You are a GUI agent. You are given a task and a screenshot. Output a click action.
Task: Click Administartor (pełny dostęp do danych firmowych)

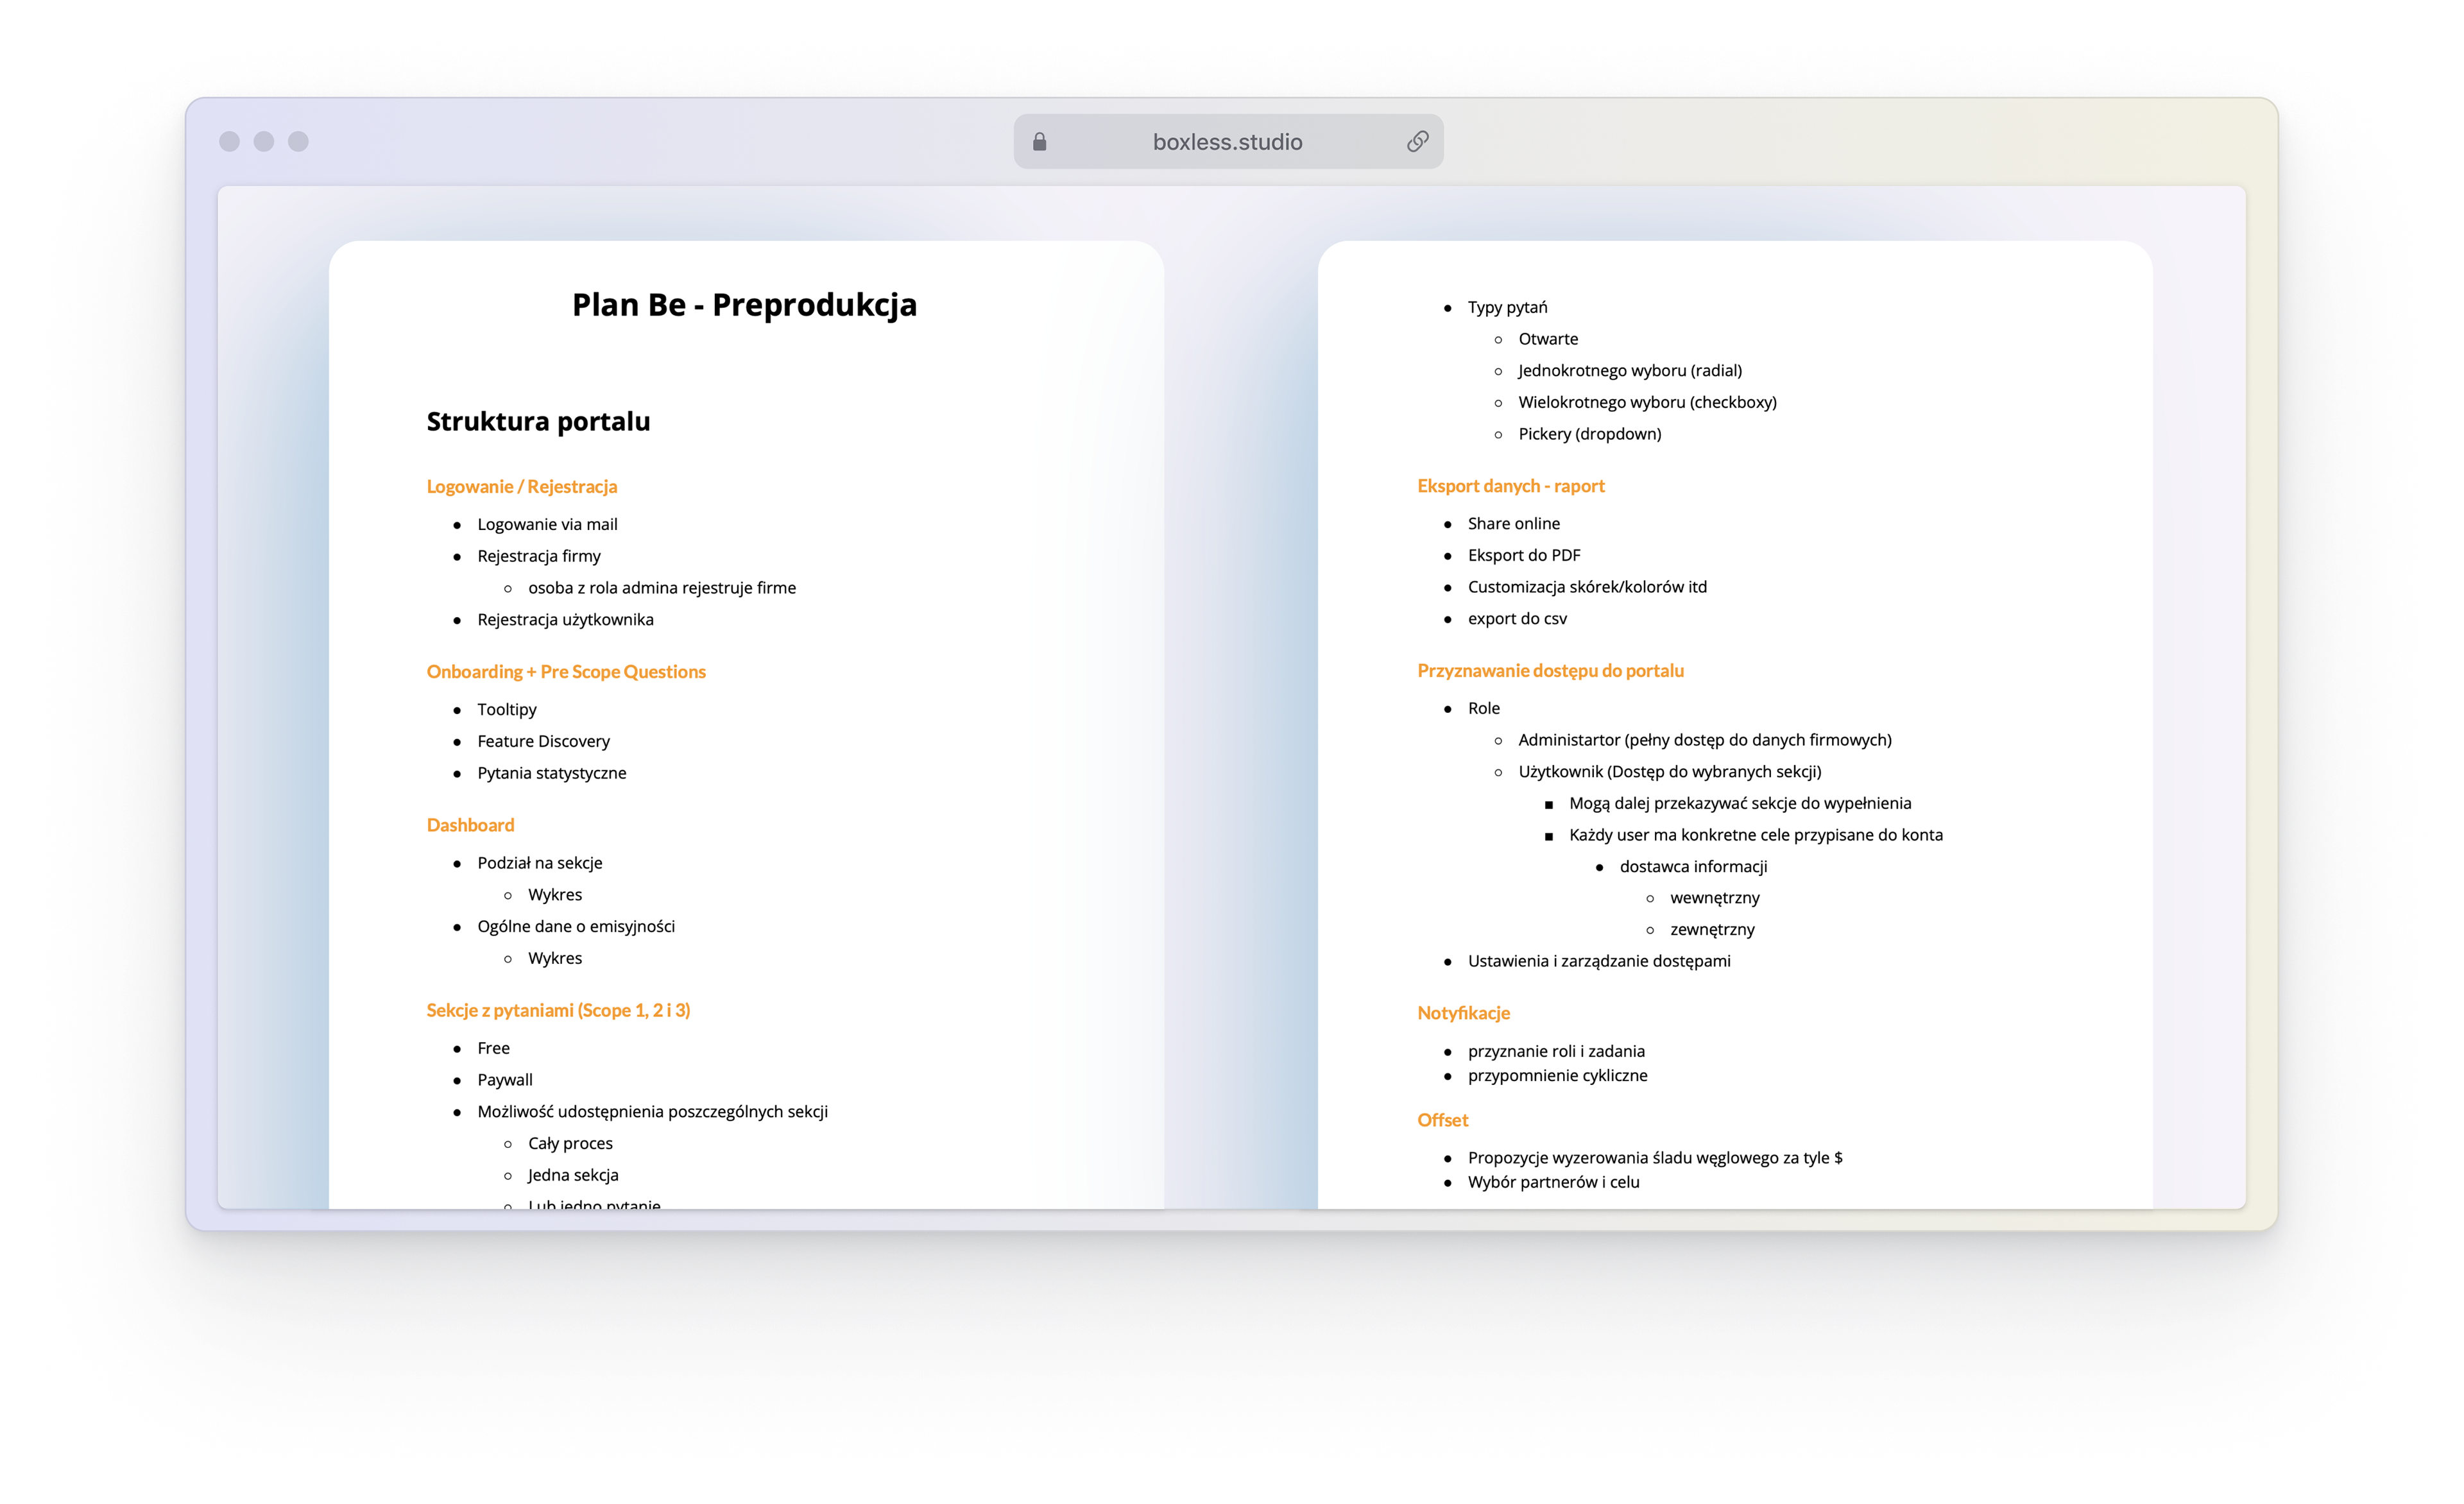click(x=1704, y=740)
